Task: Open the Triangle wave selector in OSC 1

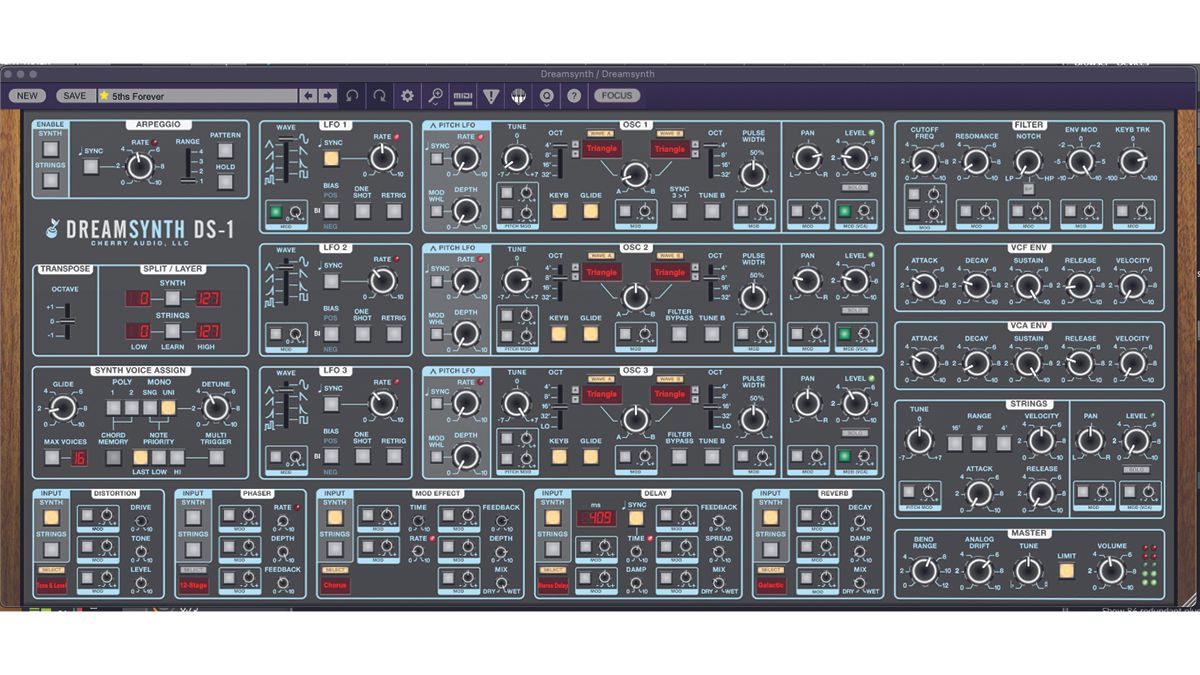Action: click(x=602, y=150)
